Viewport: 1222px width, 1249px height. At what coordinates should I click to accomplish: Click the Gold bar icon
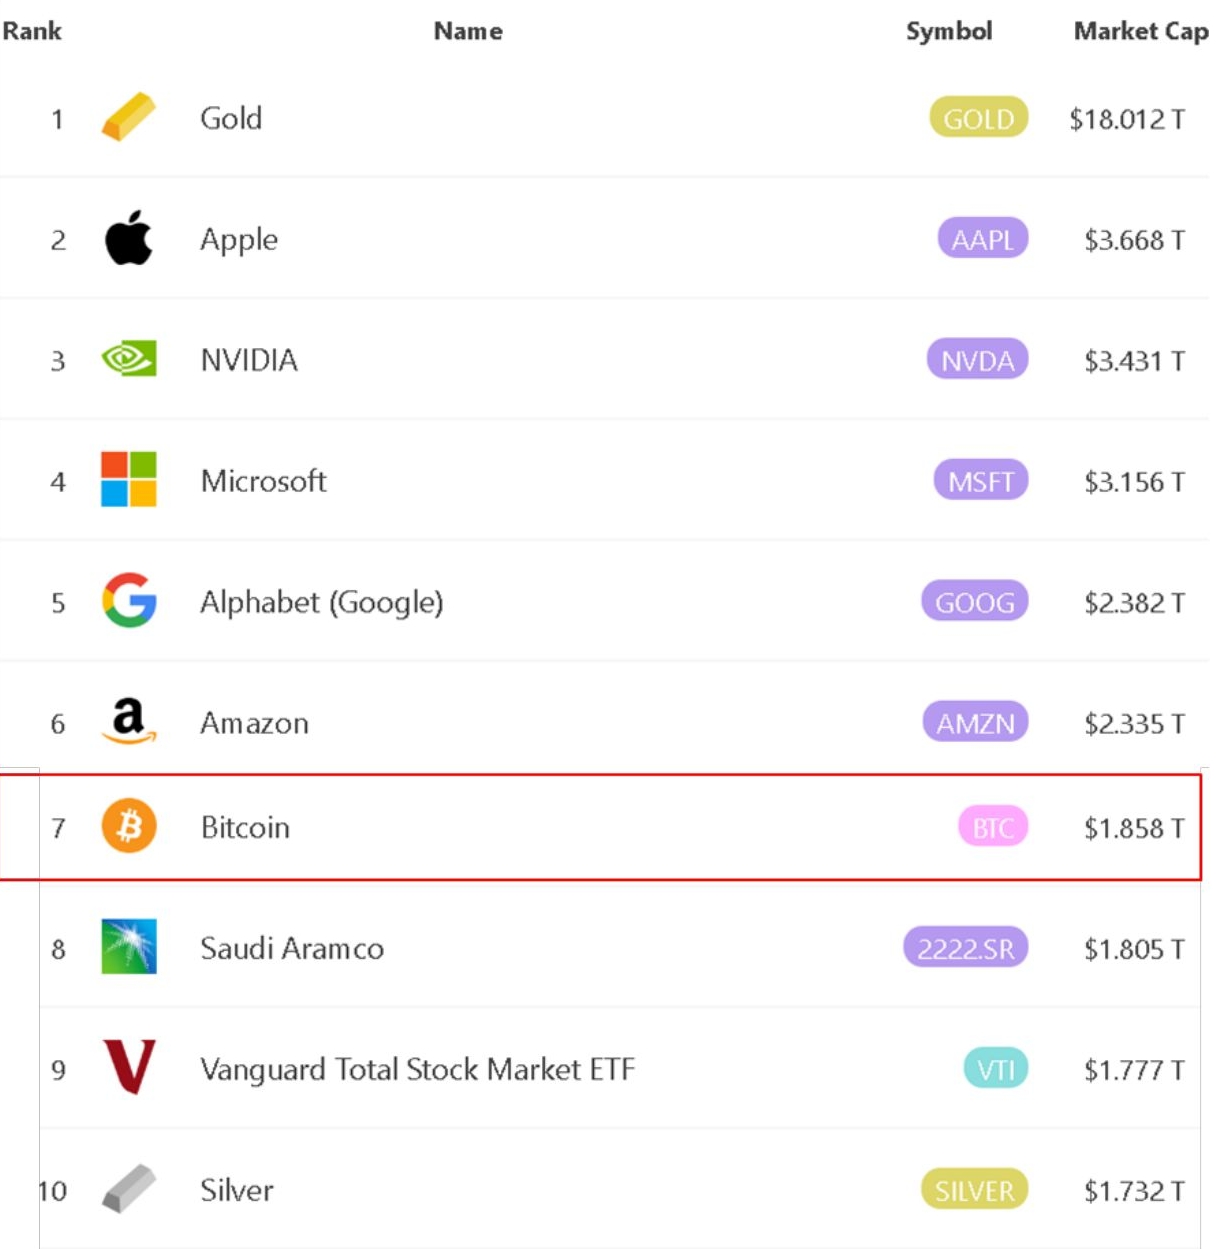click(x=129, y=117)
